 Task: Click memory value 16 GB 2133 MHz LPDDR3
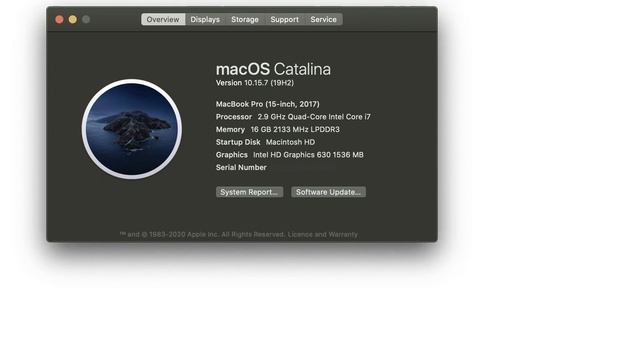[295, 129]
